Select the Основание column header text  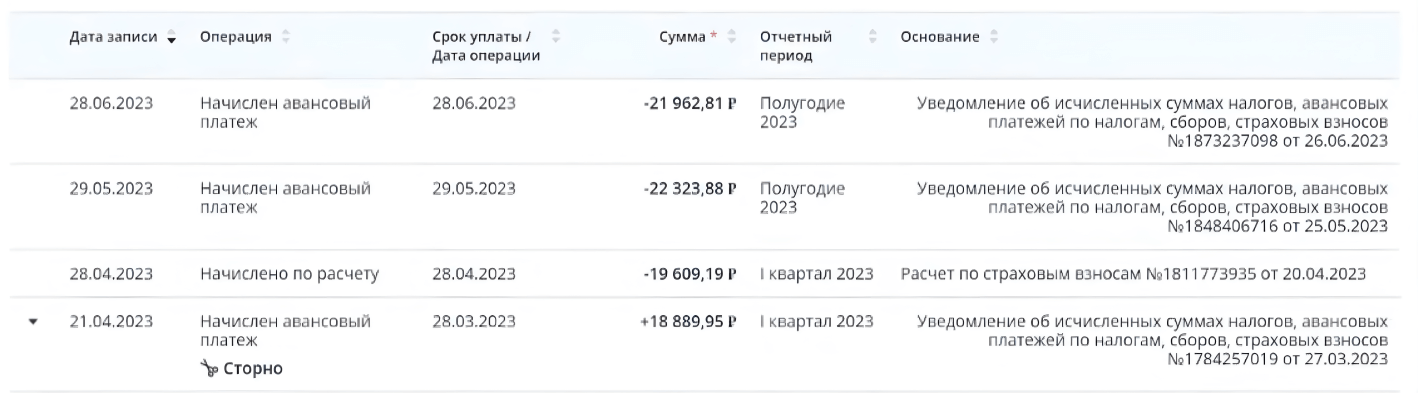pos(941,38)
